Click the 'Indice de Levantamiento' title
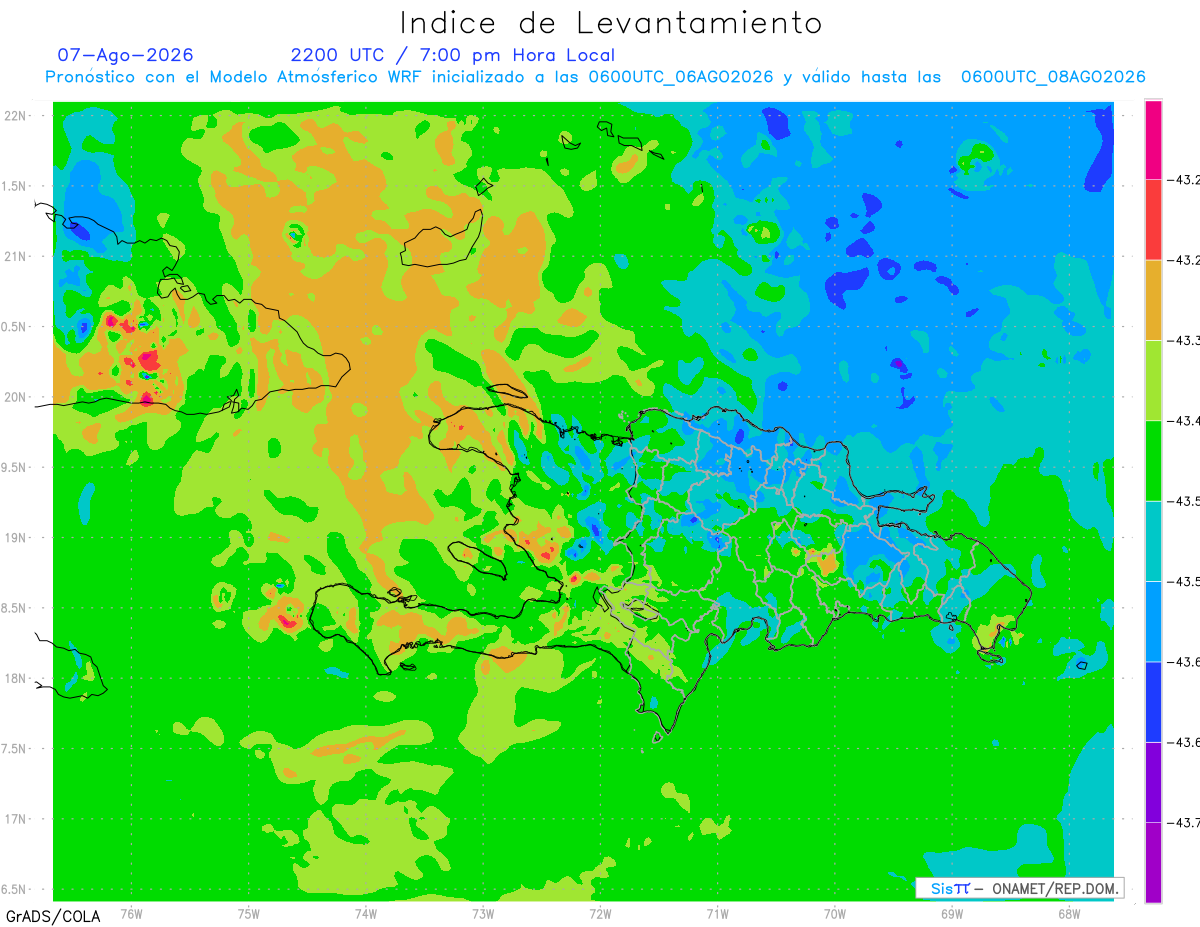 point(611,23)
